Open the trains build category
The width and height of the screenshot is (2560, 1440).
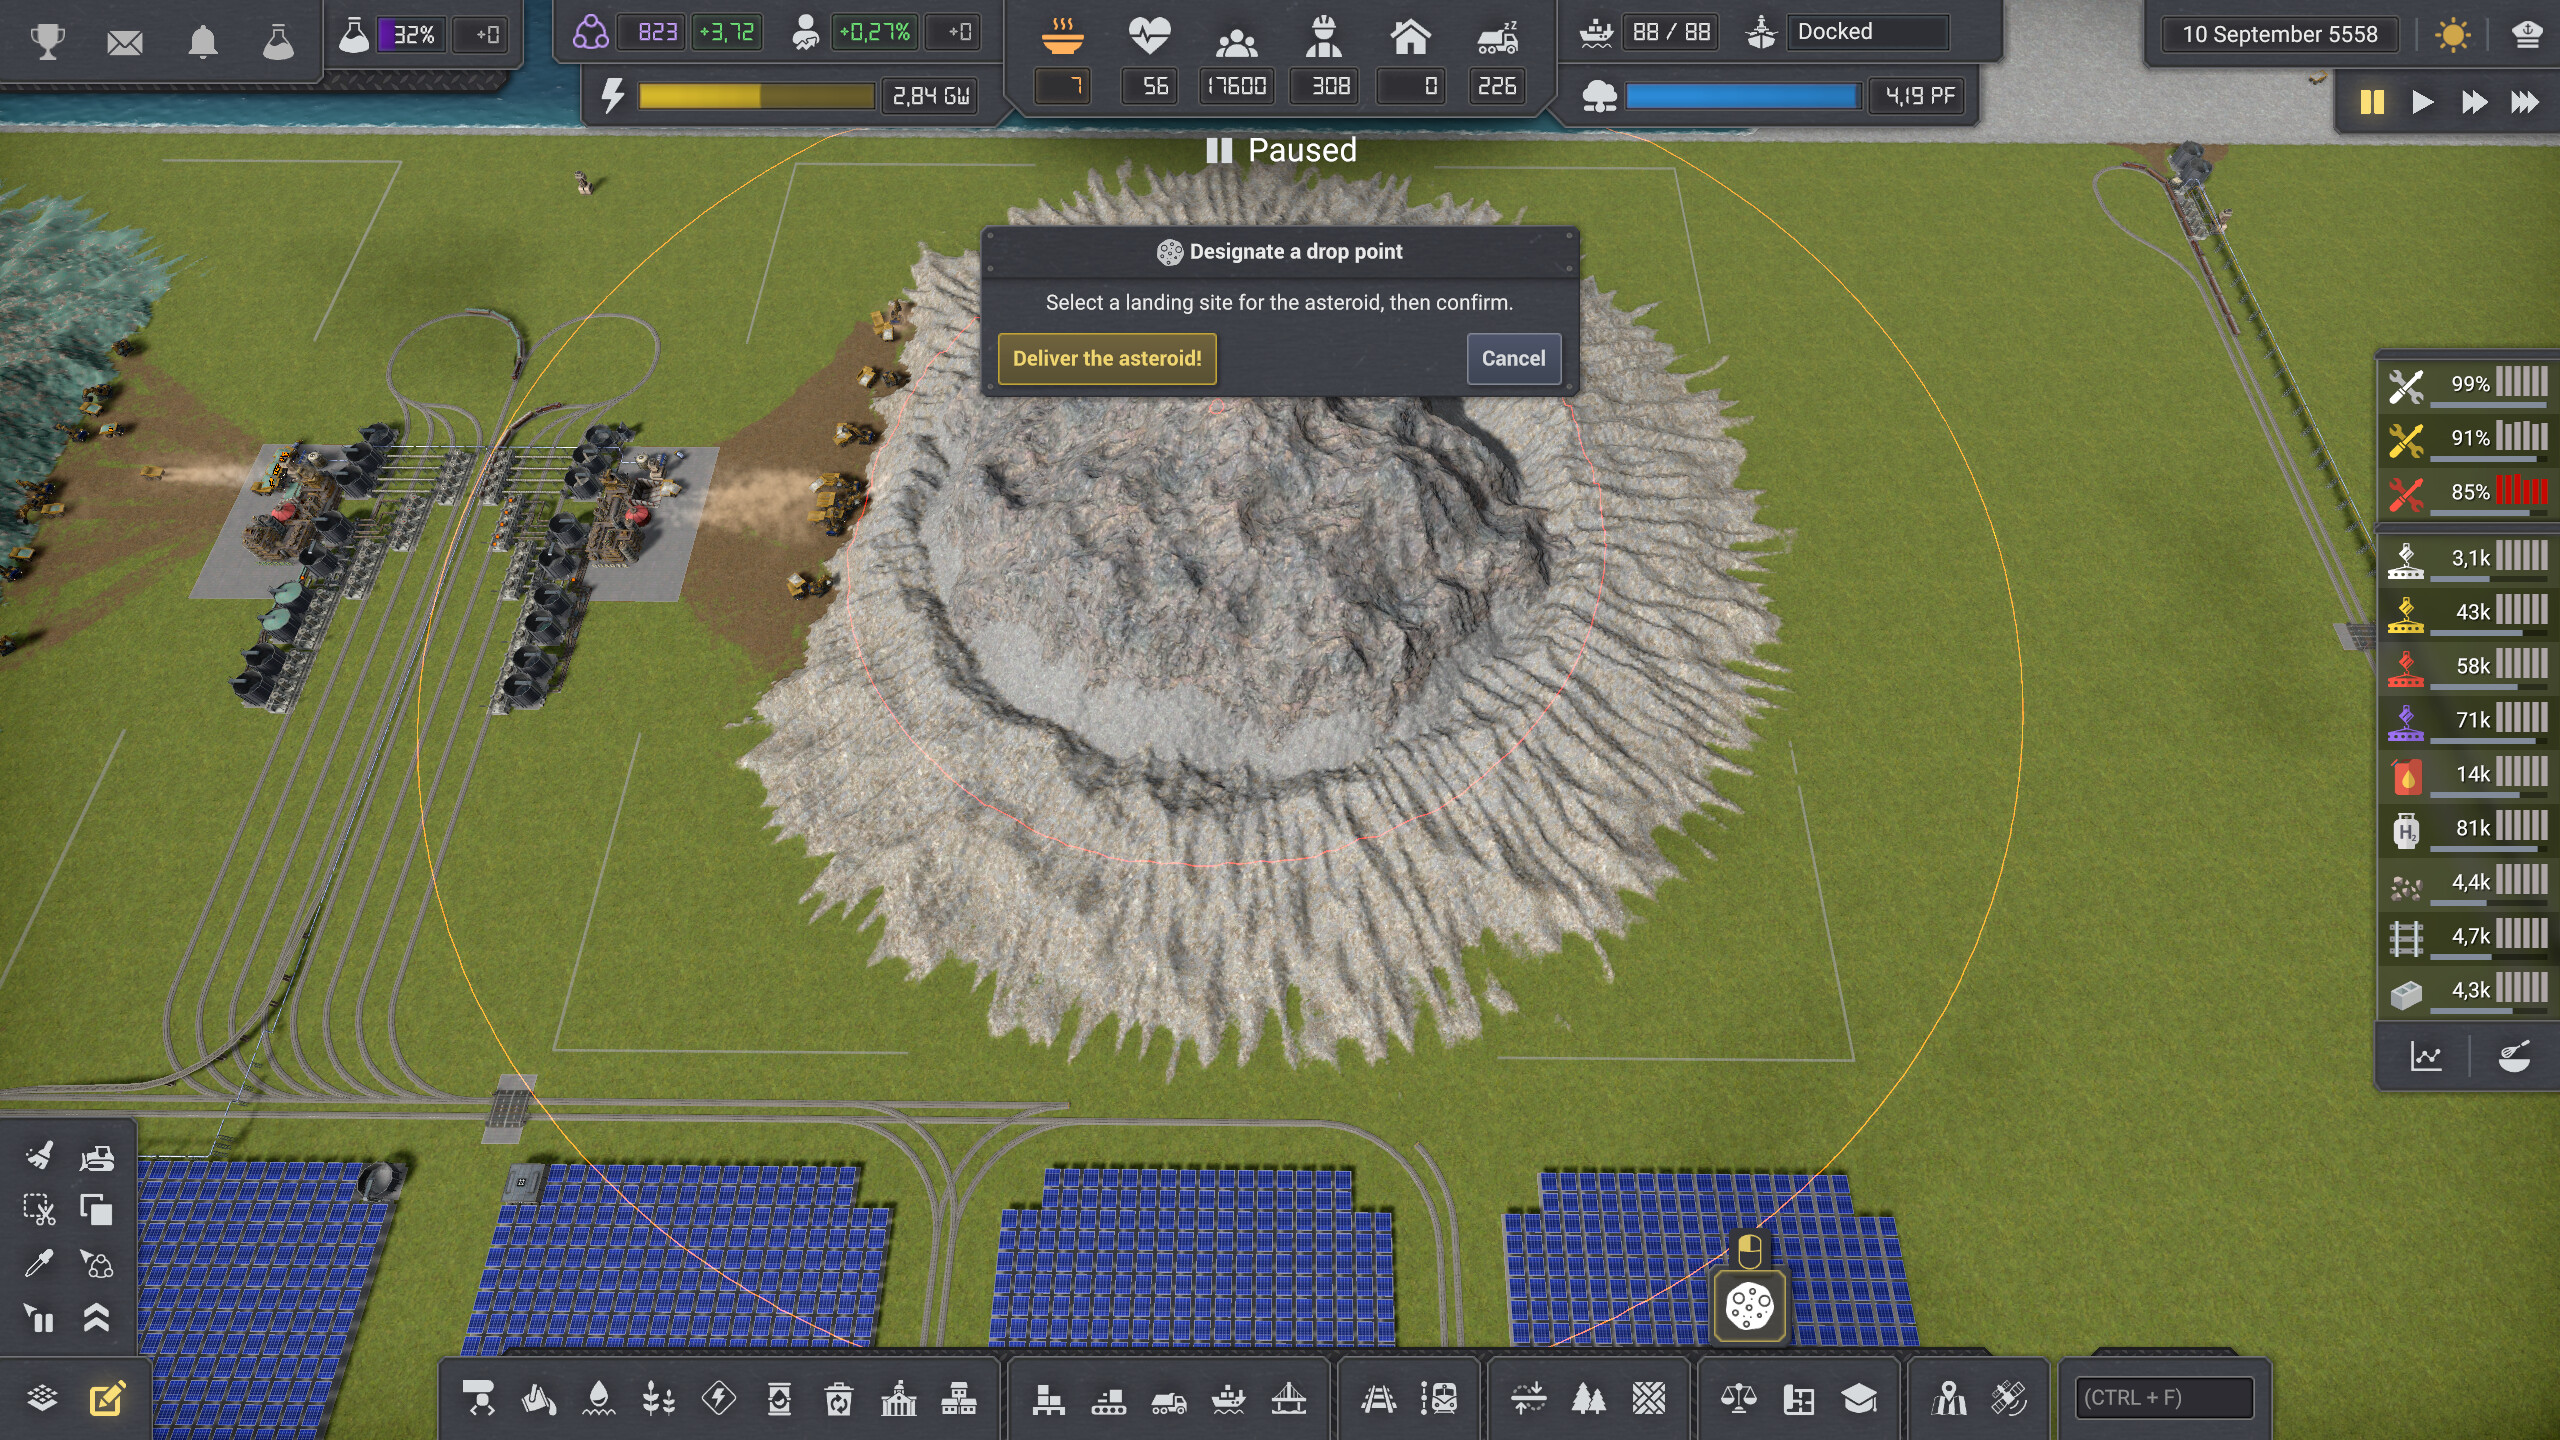1439,1398
